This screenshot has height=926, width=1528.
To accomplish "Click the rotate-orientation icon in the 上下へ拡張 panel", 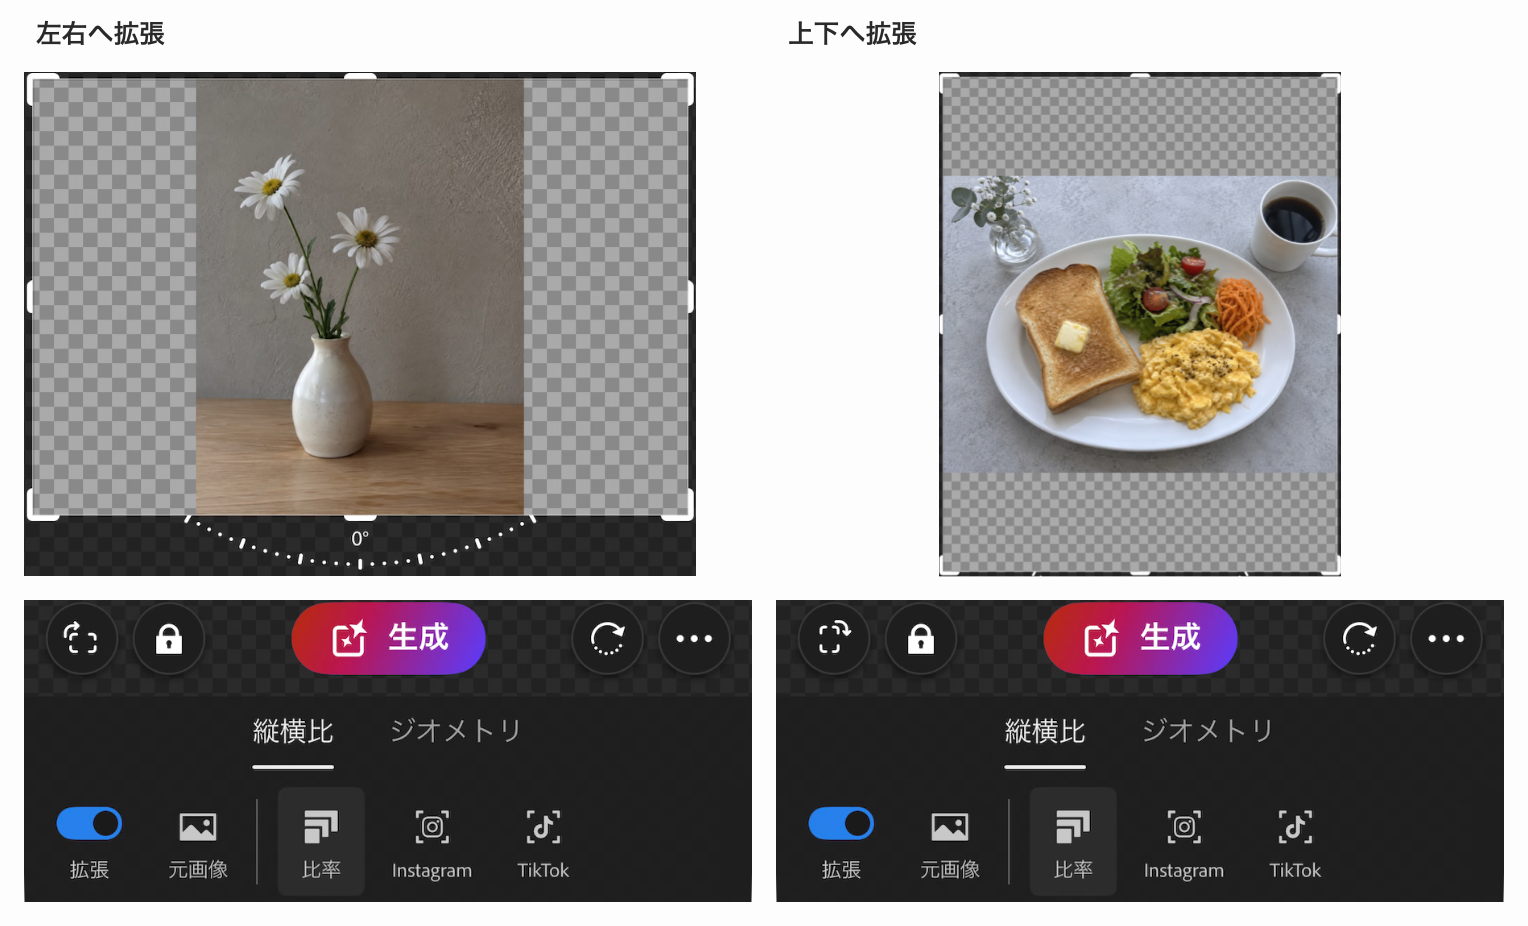I will click(x=834, y=638).
